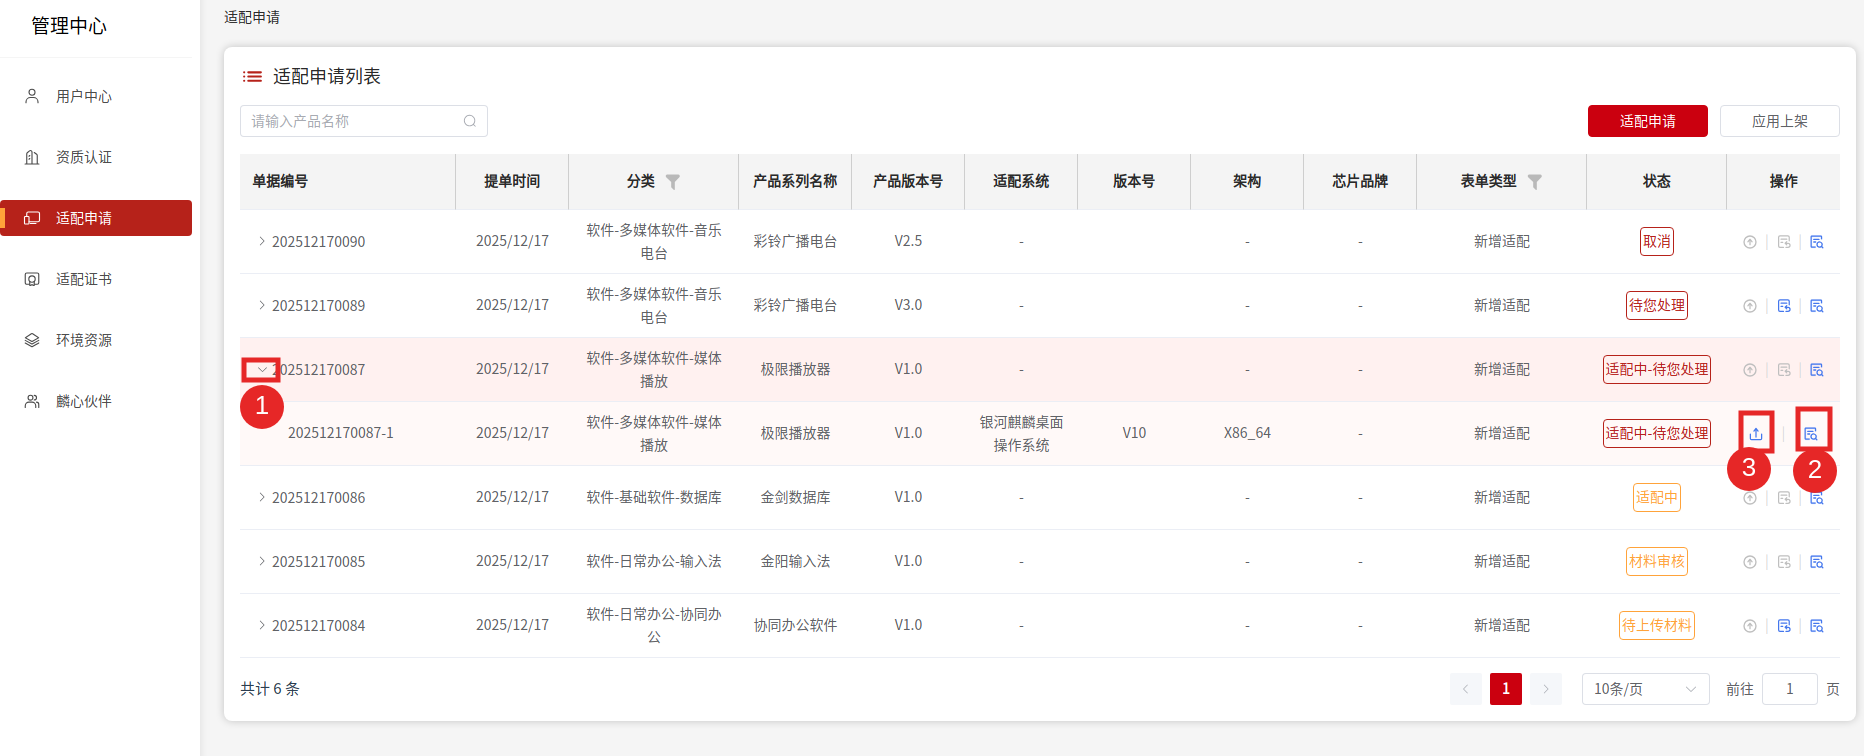Click the 应用上架 button
This screenshot has width=1864, height=756.
[1779, 121]
